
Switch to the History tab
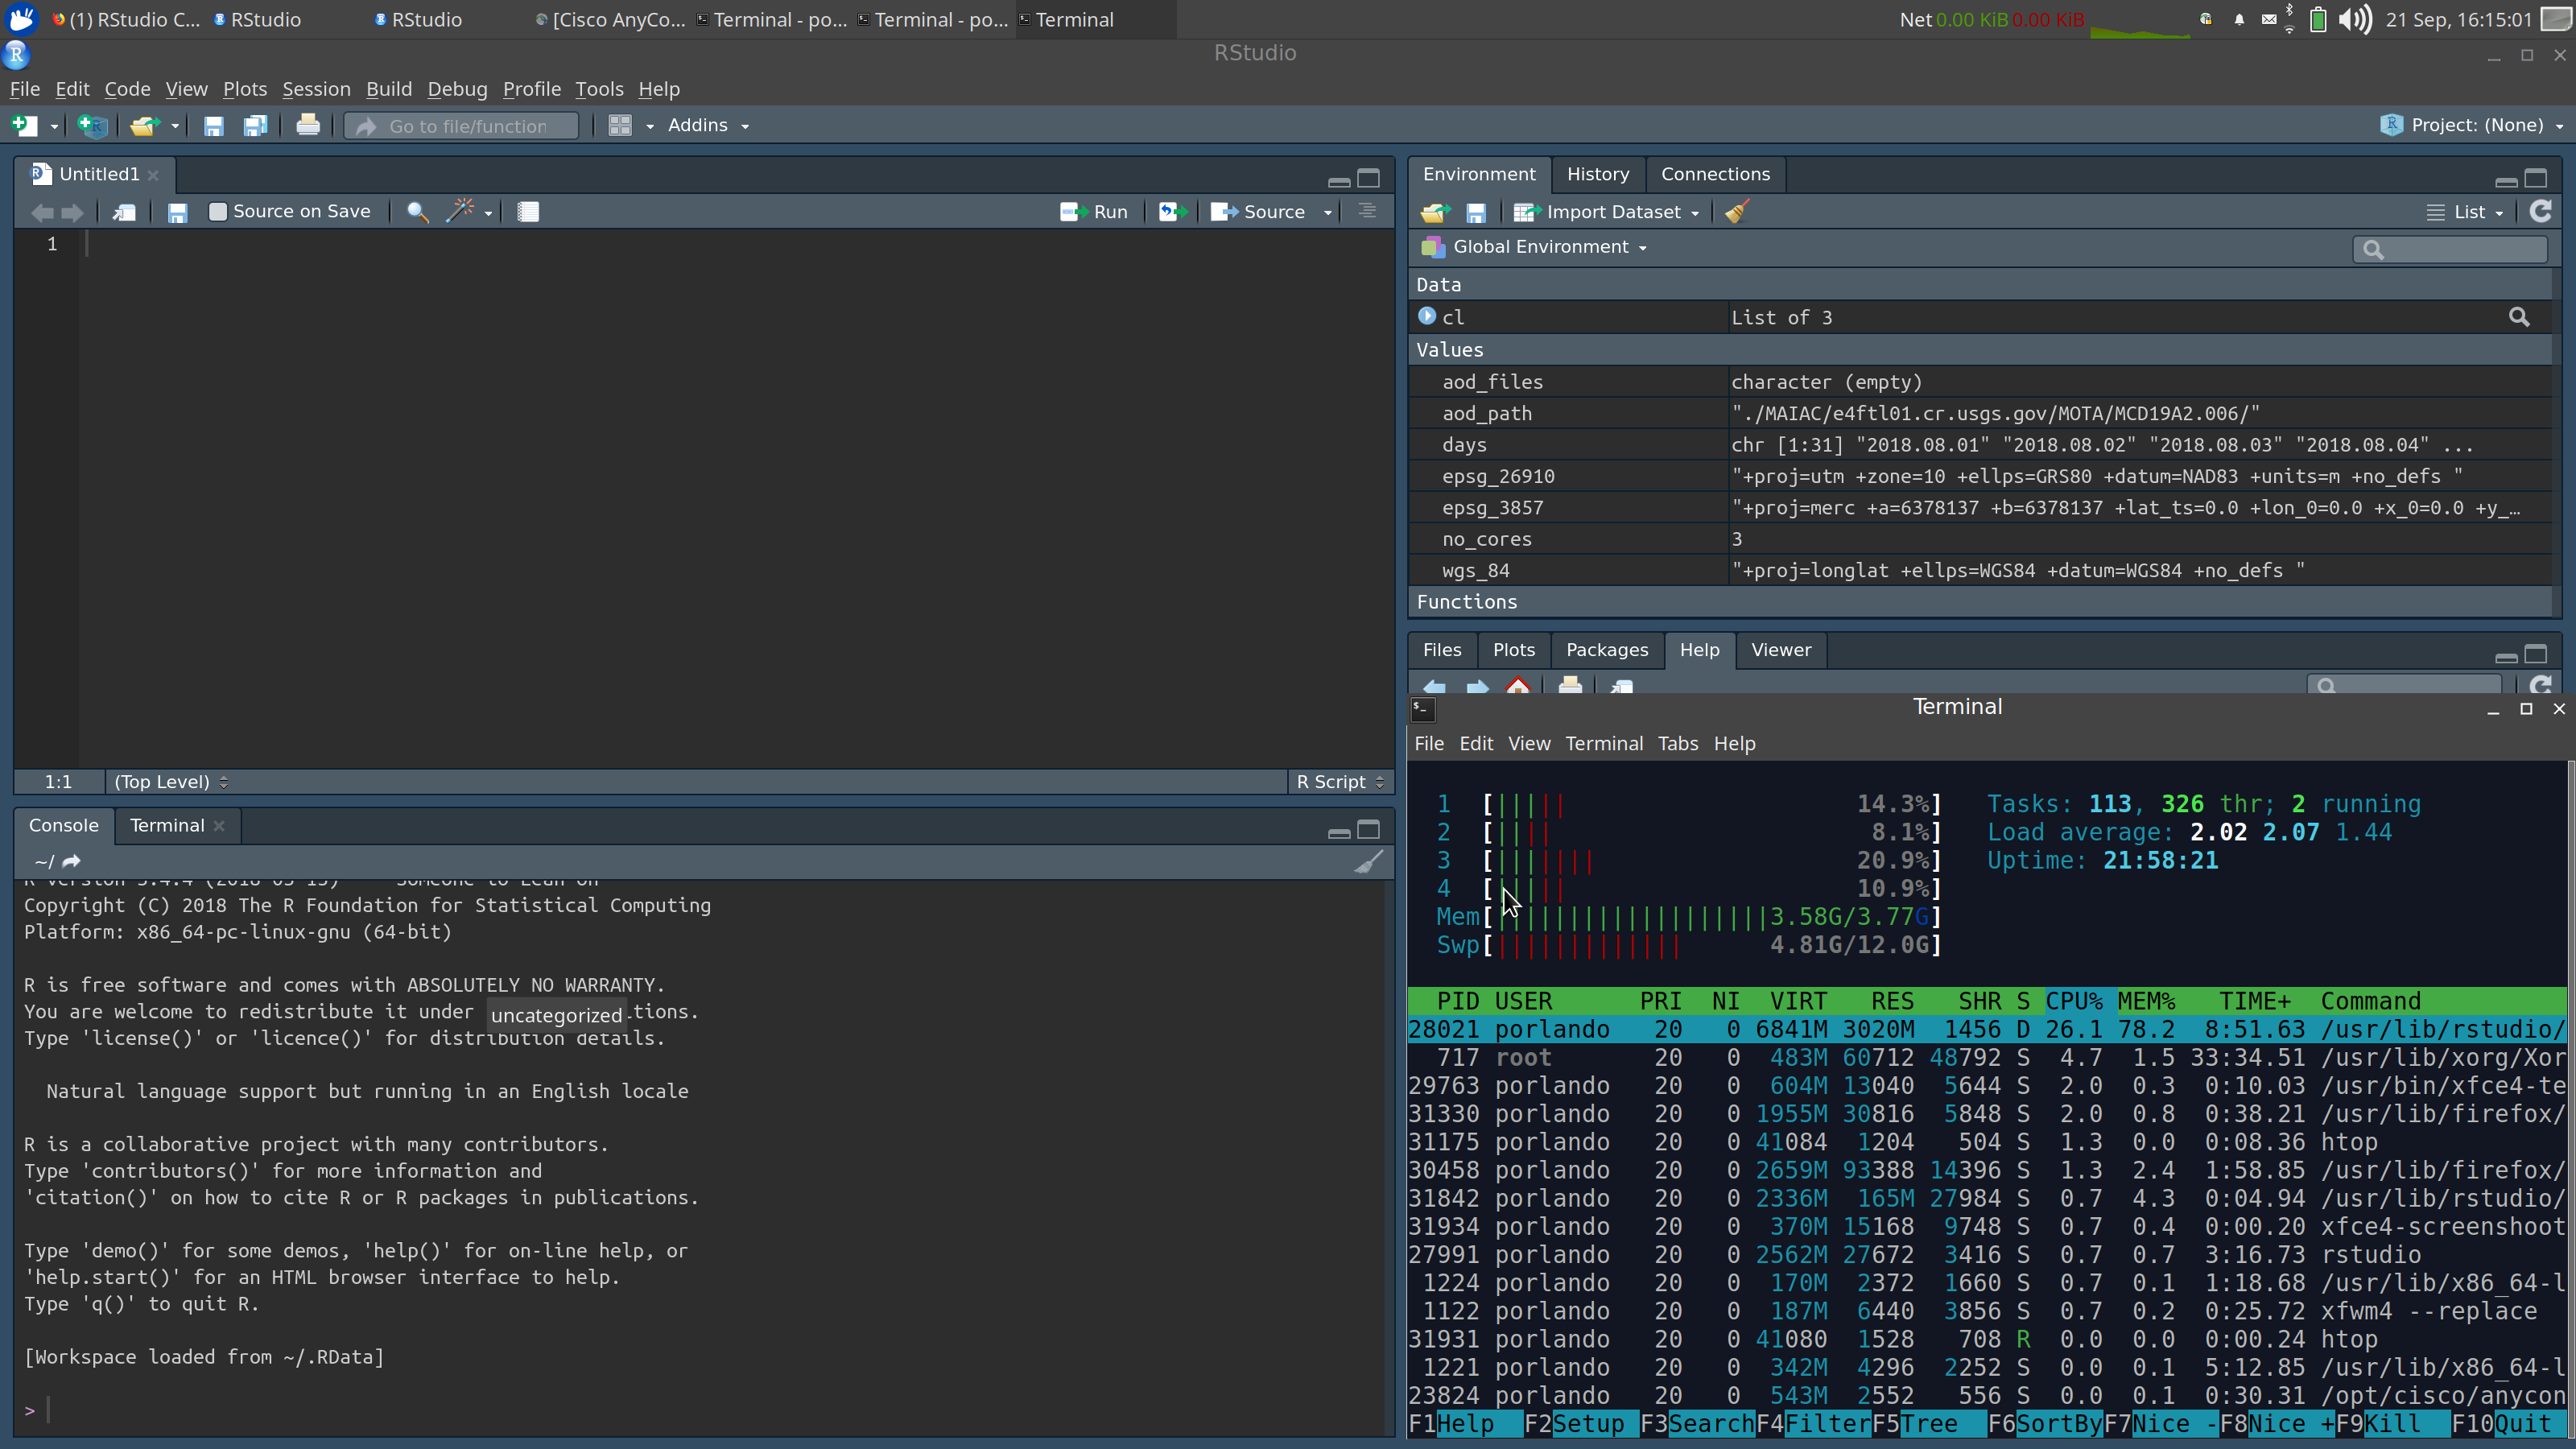click(1597, 174)
